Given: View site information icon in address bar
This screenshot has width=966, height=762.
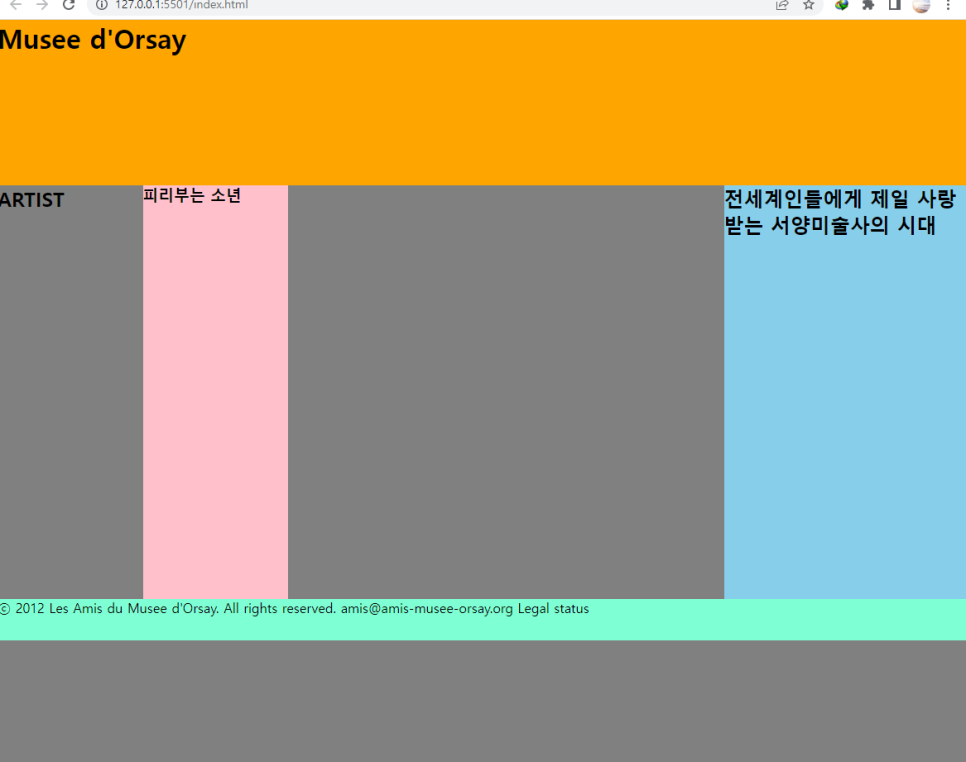Looking at the screenshot, I should click(102, 5).
